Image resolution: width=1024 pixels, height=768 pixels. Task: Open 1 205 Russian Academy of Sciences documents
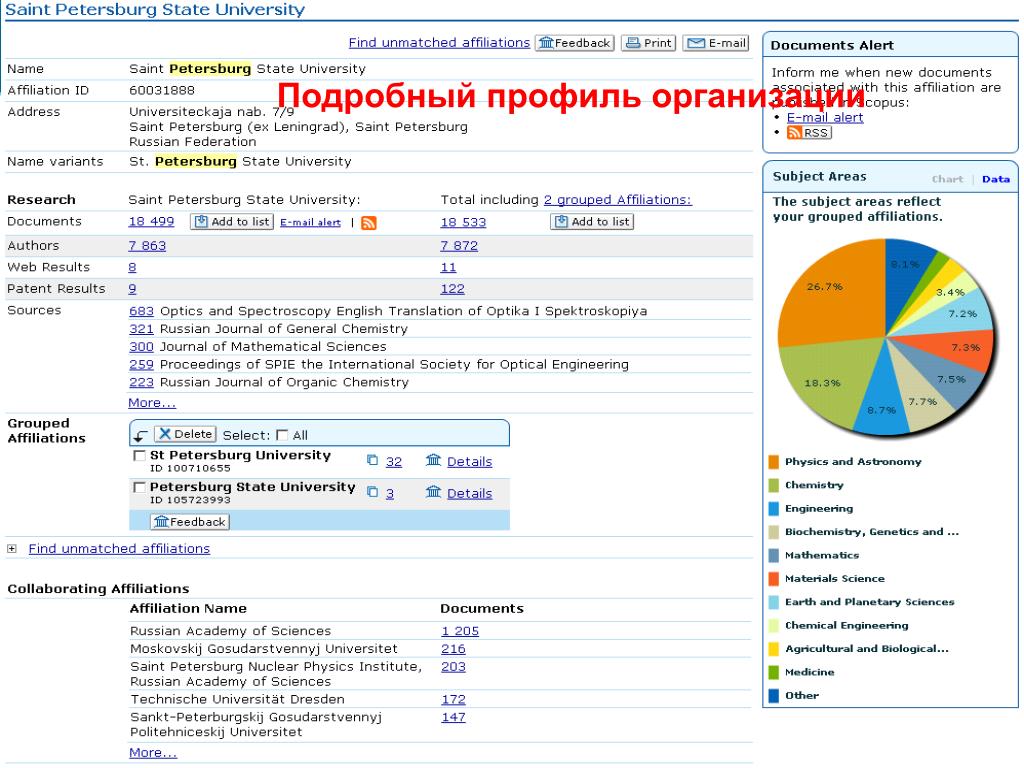tap(460, 631)
